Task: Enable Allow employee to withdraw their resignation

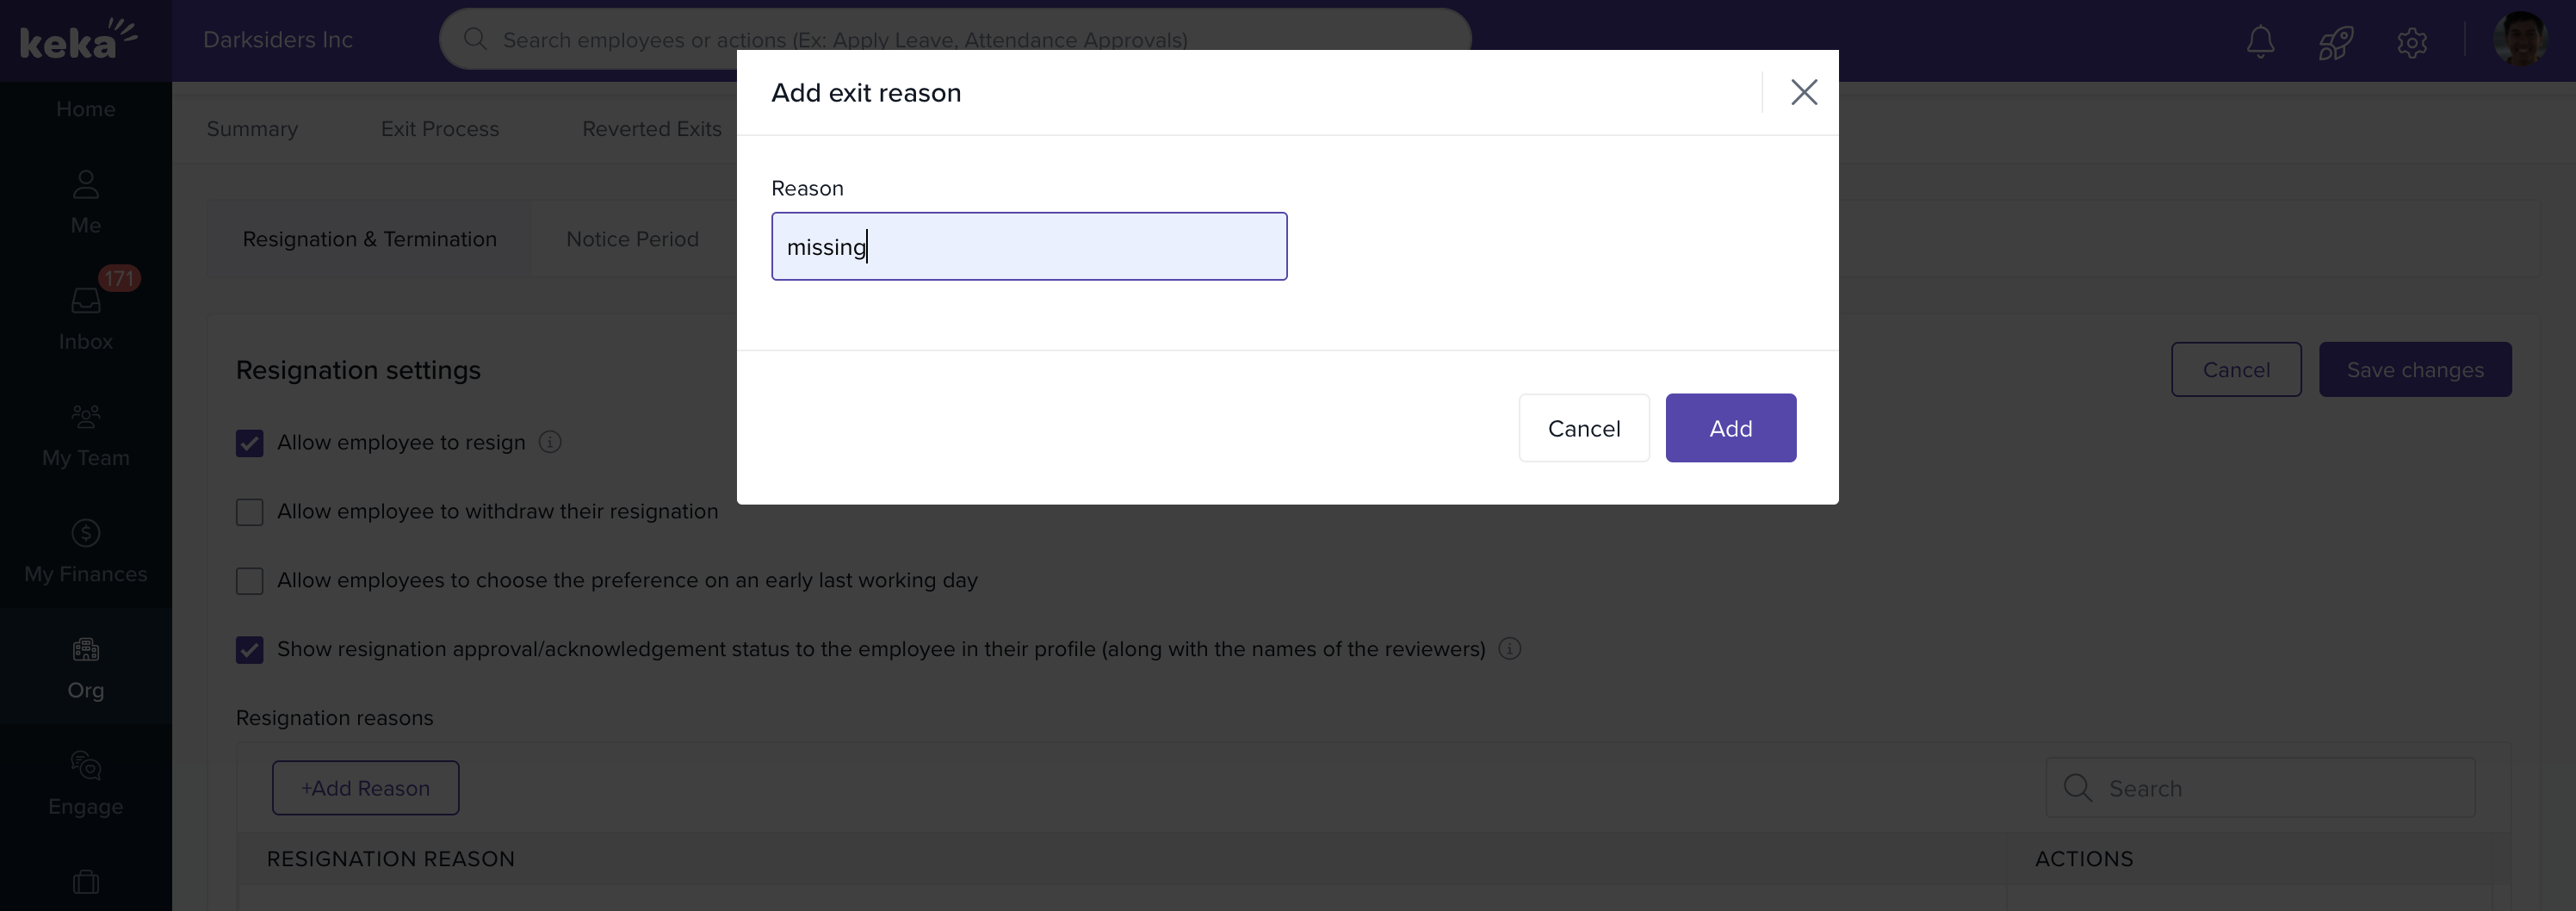Action: click(250, 512)
